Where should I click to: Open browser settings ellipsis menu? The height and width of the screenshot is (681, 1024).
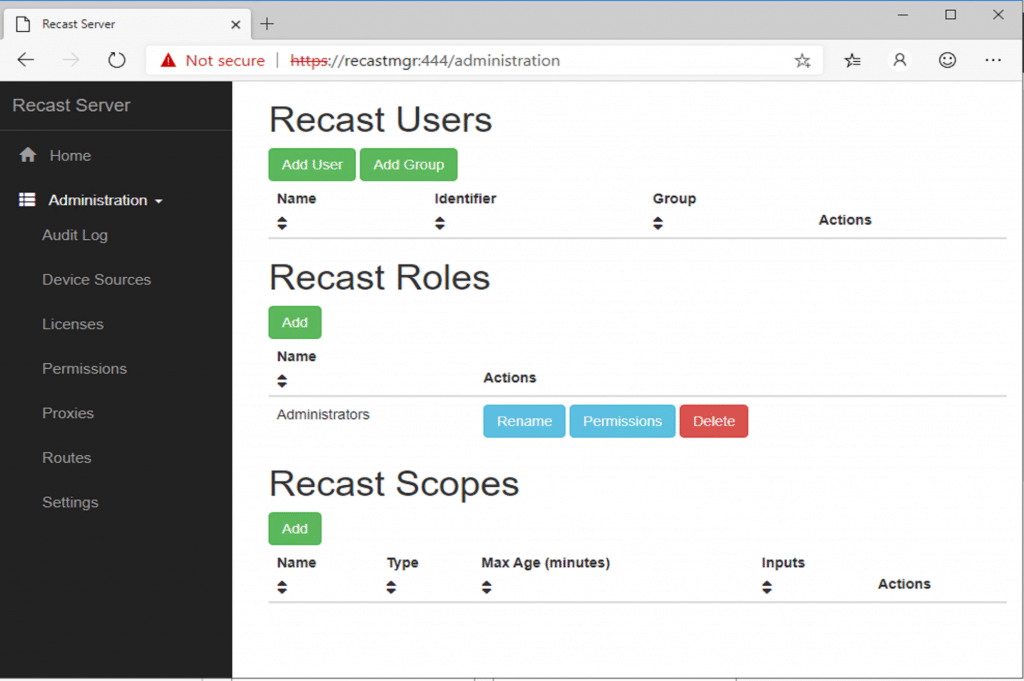point(993,60)
